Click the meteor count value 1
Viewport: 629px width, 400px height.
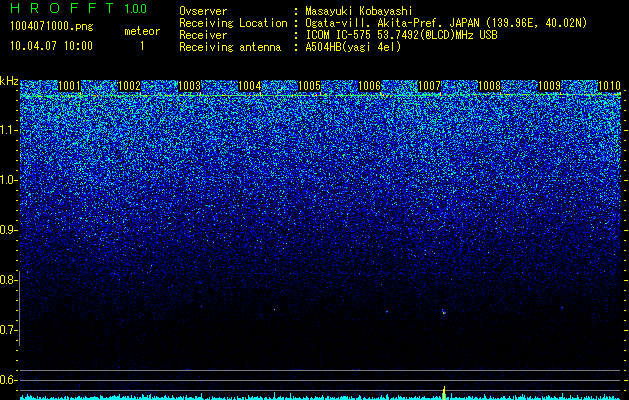142,46
